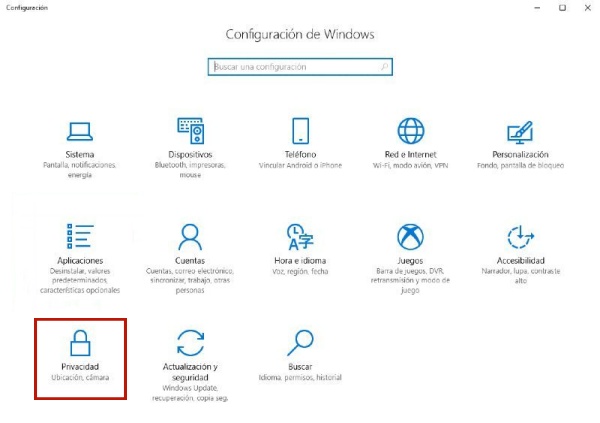The width and height of the screenshot is (600, 423).
Task: Open the Red e Internet globe icon
Action: coord(411,131)
